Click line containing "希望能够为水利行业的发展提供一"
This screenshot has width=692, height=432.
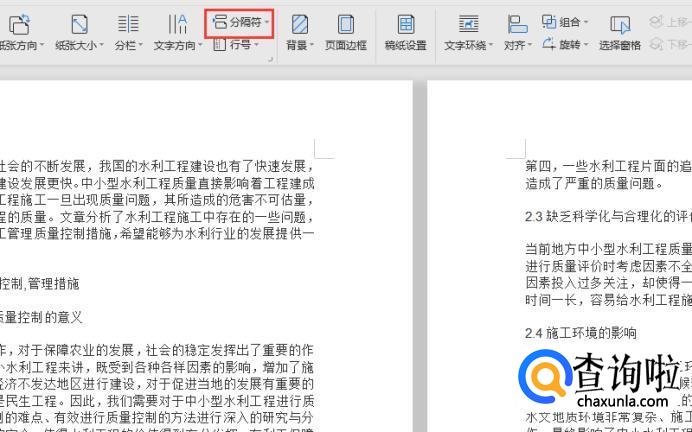pos(157,234)
